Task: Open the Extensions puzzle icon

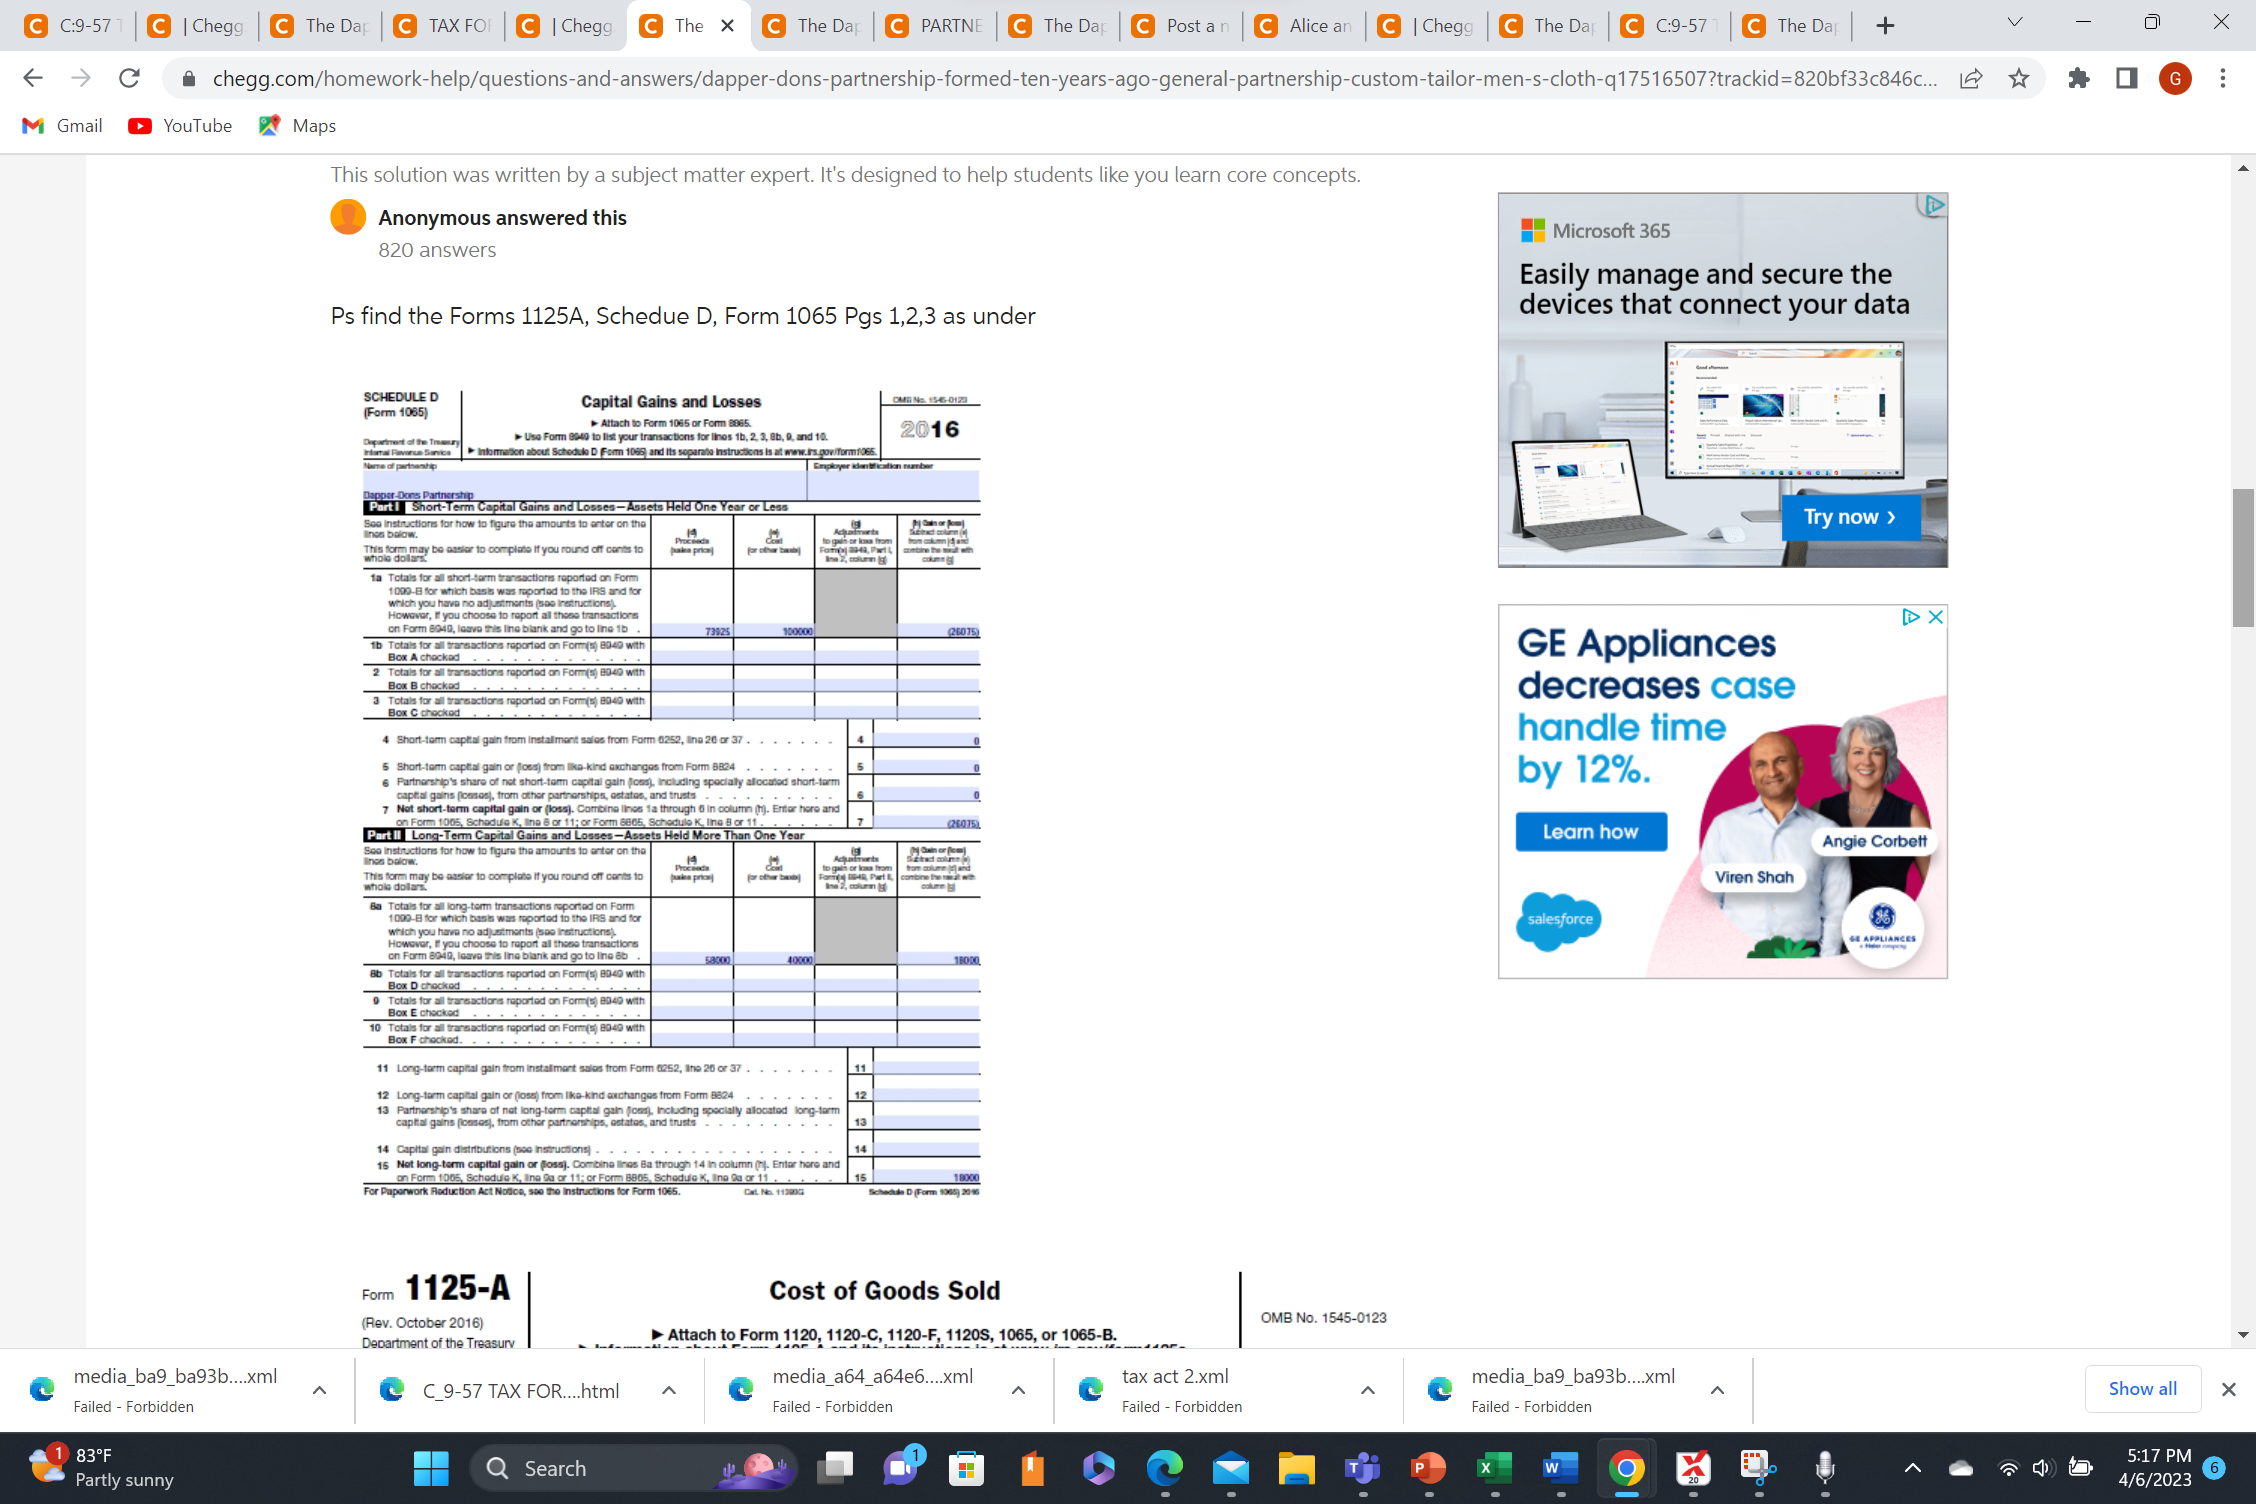Action: coord(2079,78)
